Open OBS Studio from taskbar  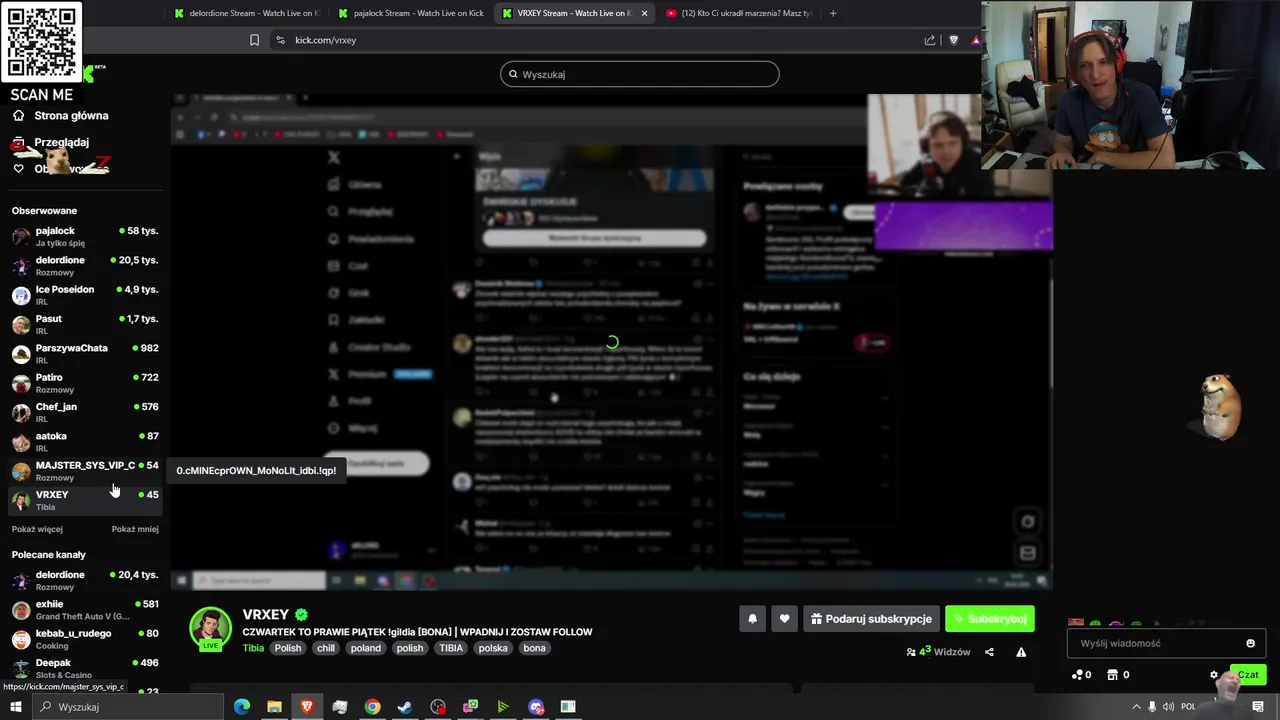[x=438, y=707]
